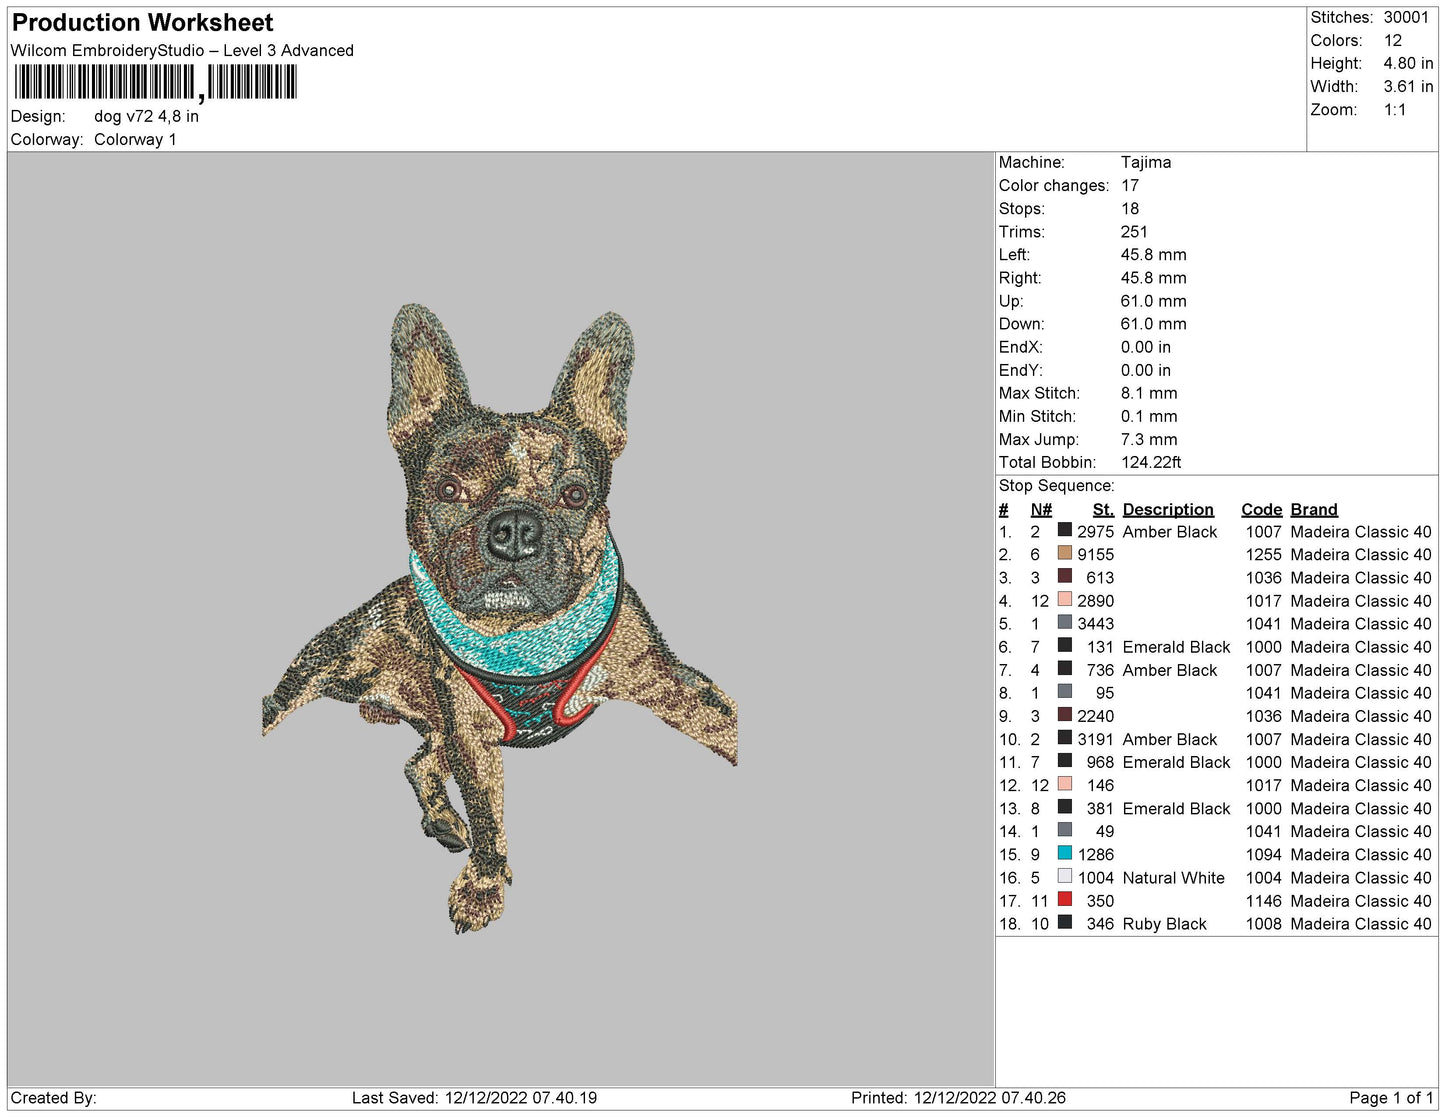The width and height of the screenshot is (1445, 1117).
Task: Click the 'Printed: 12/12/2022 07.40.26' footer text
Action: point(958,1097)
